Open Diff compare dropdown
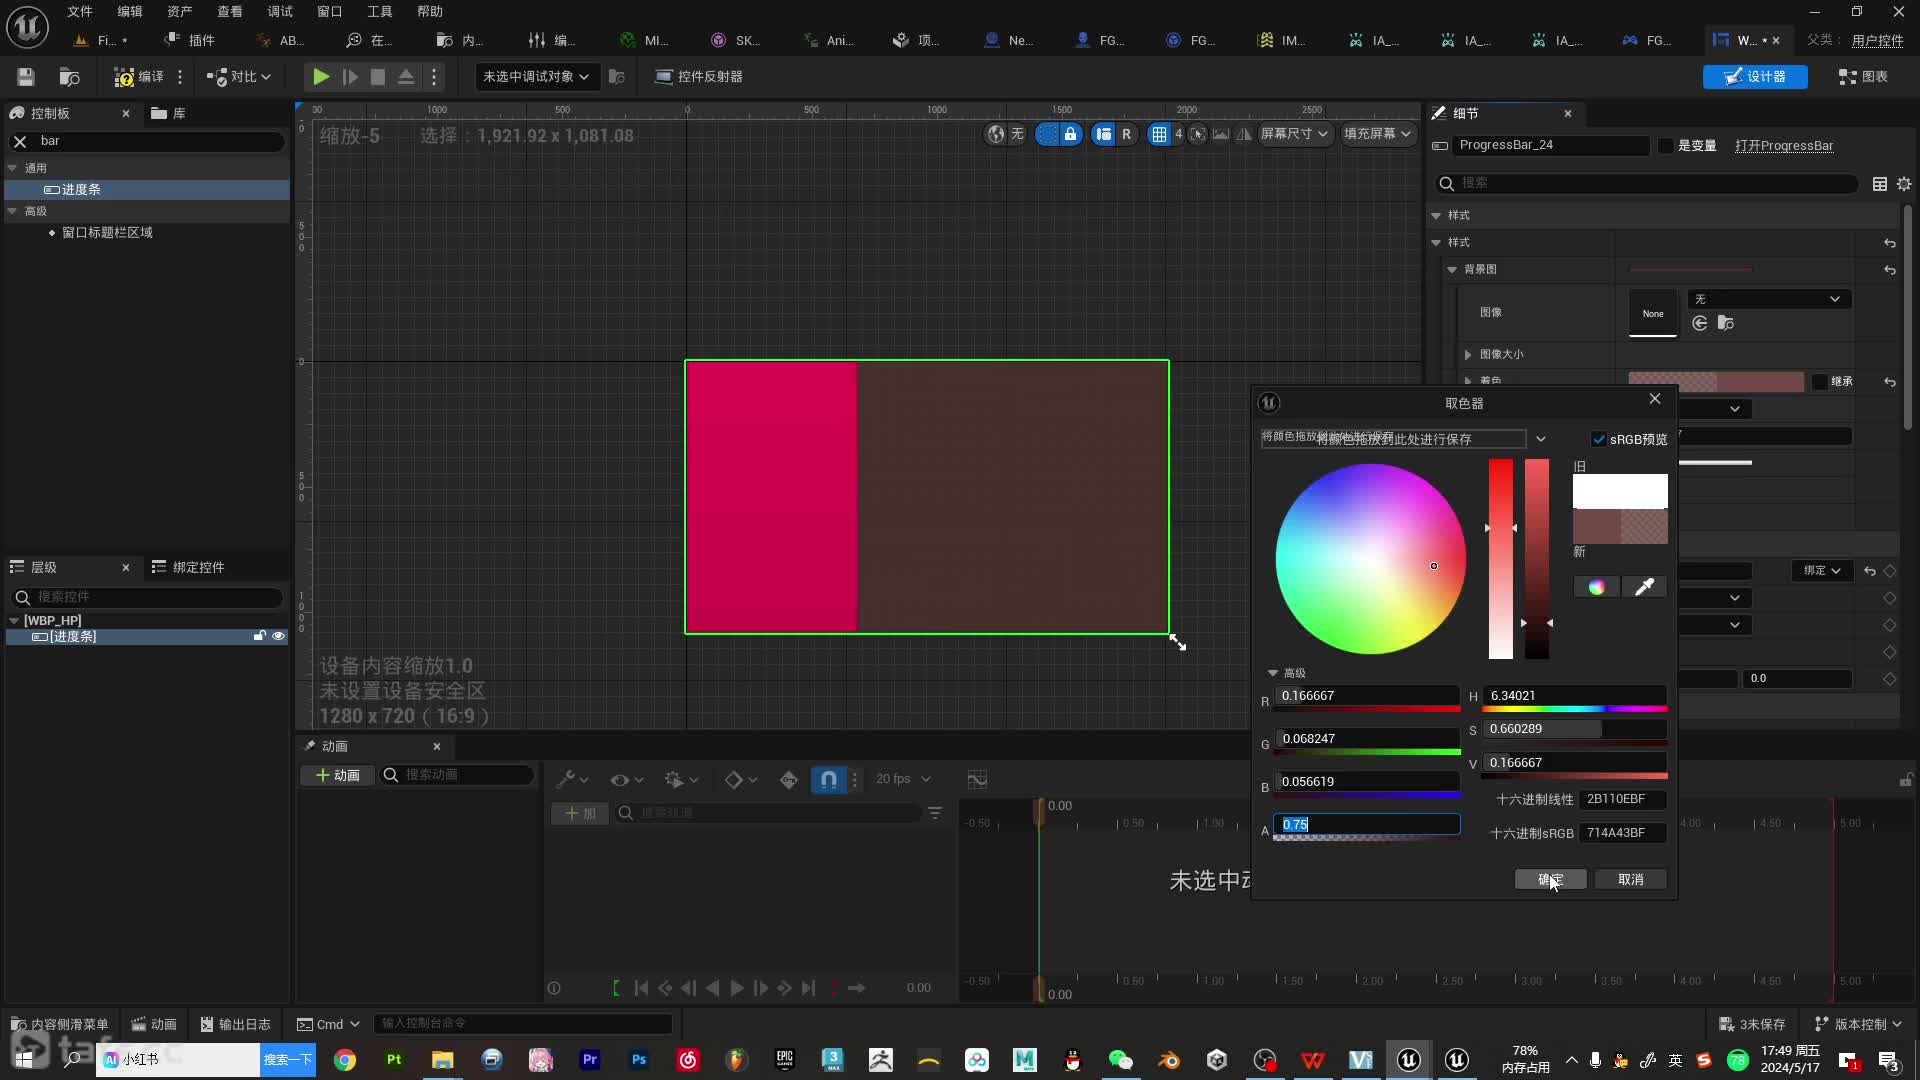 click(x=239, y=77)
